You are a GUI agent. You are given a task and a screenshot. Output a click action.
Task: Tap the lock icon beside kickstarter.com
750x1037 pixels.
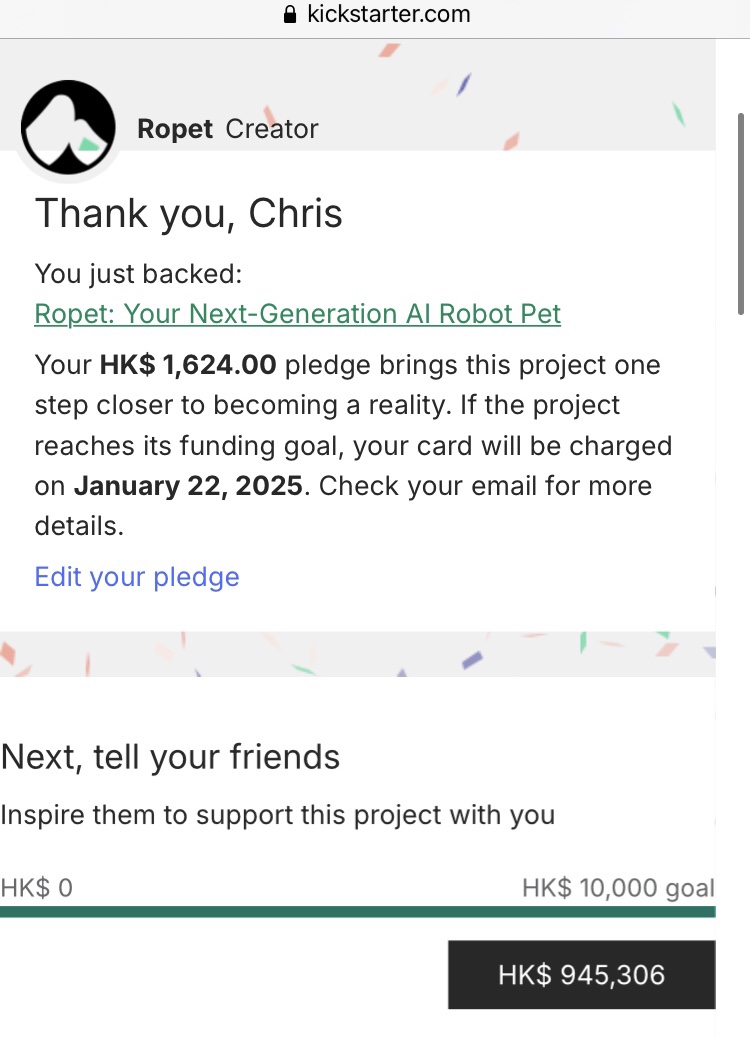[x=291, y=15]
